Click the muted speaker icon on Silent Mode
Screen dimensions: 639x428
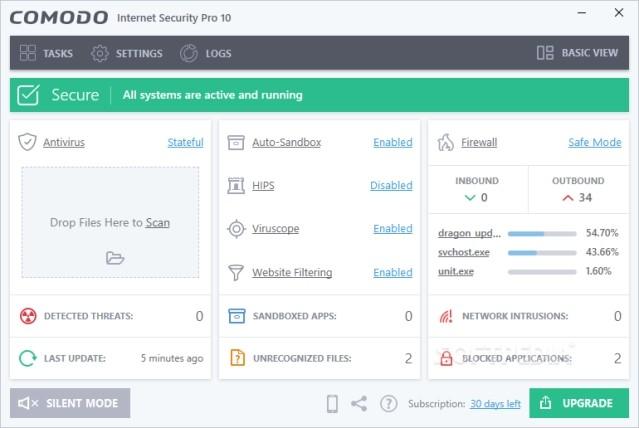point(28,403)
